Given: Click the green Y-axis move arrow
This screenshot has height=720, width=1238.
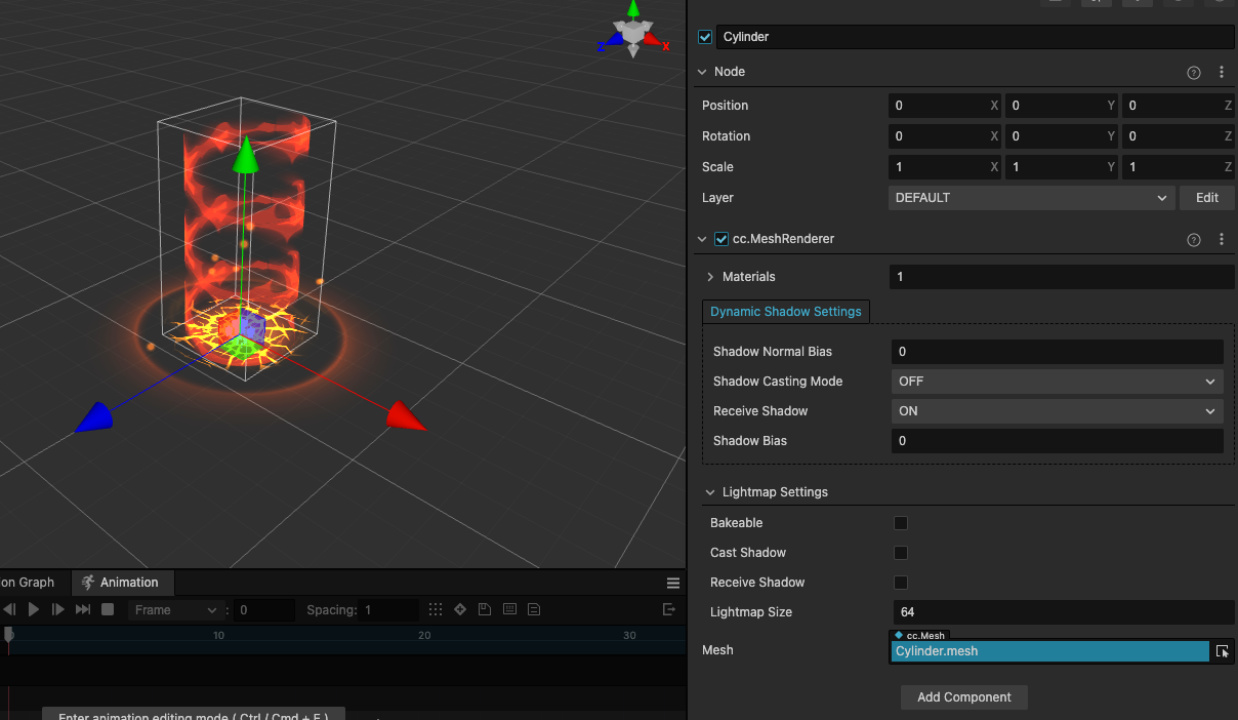Looking at the screenshot, I should click(245, 155).
